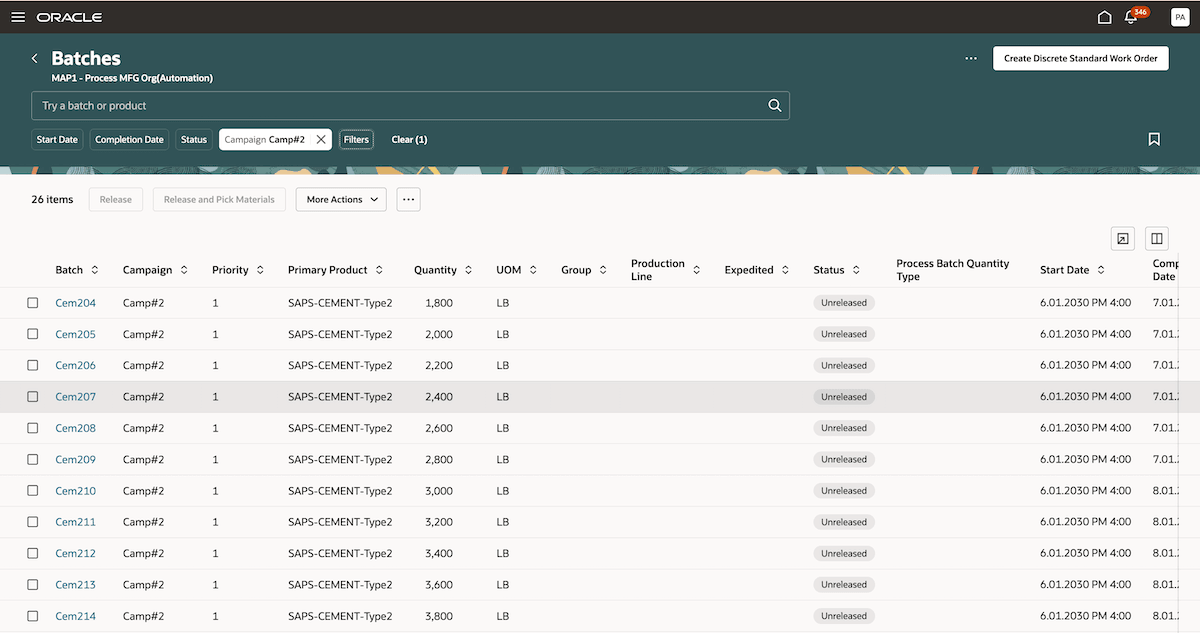Screen dimensions: 1200x633
Task: Open the hamburger navigation menu
Action: click(18, 17)
